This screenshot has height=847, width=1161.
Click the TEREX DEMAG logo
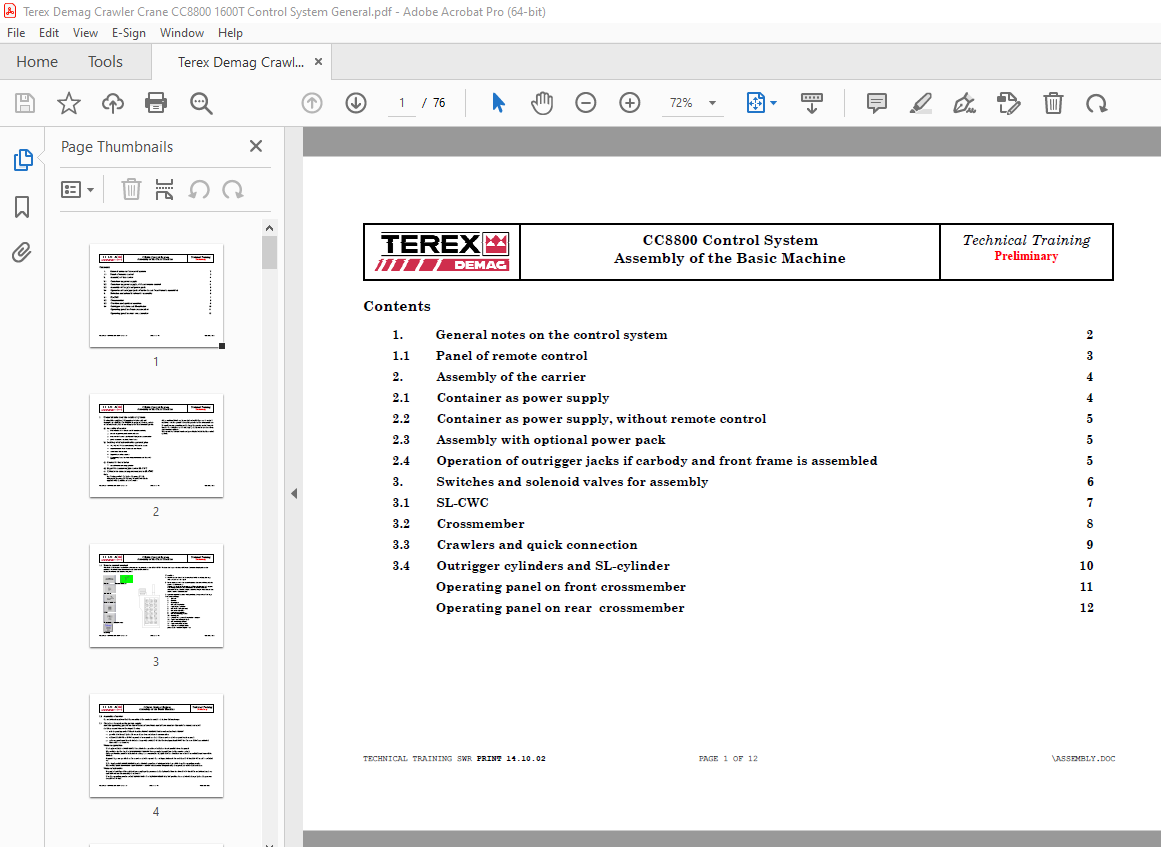pyautogui.click(x=443, y=252)
